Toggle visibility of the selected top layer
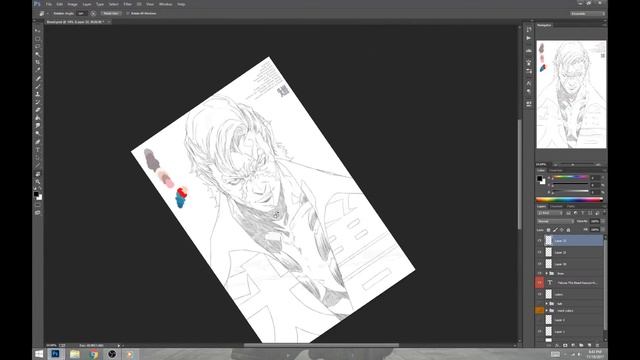The image size is (640, 360). point(540,241)
